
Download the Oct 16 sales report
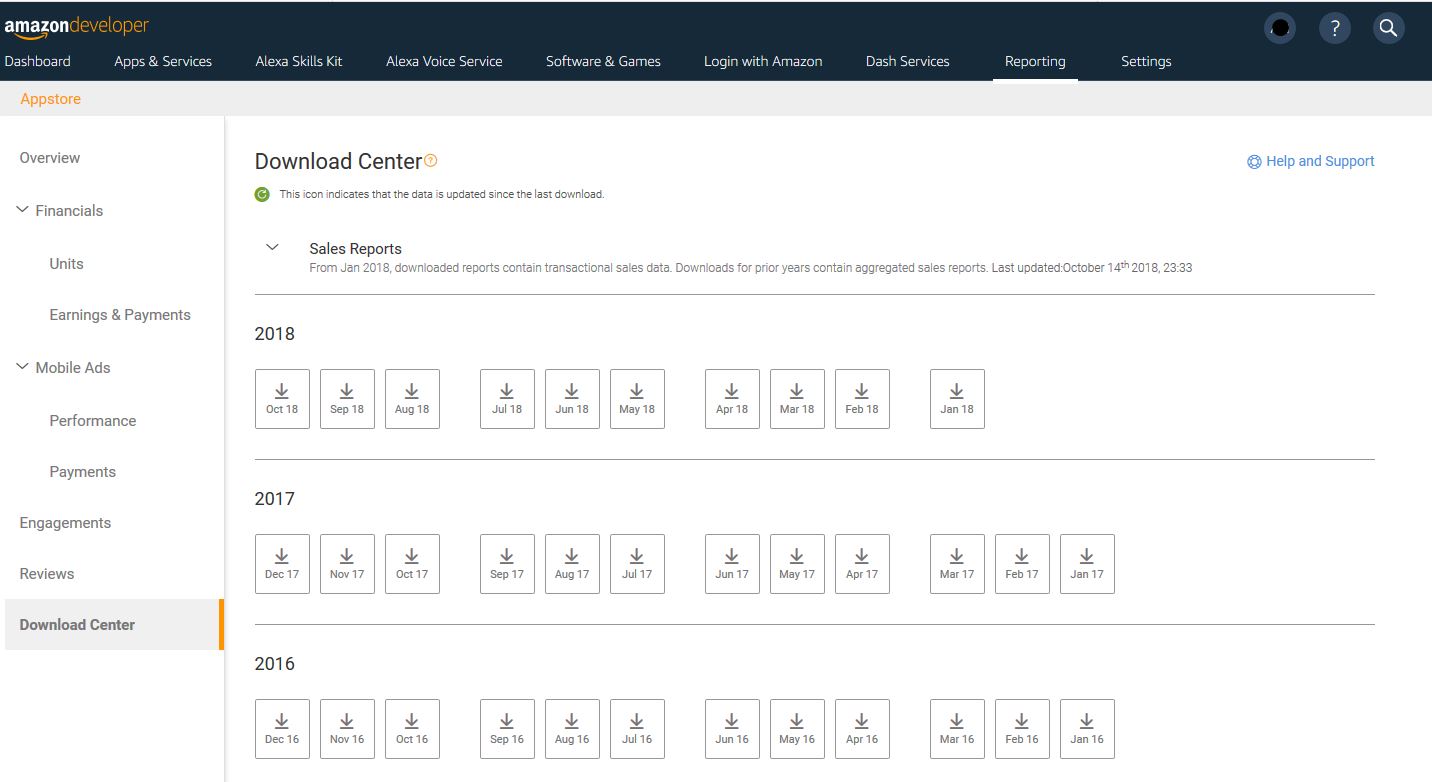click(x=412, y=729)
